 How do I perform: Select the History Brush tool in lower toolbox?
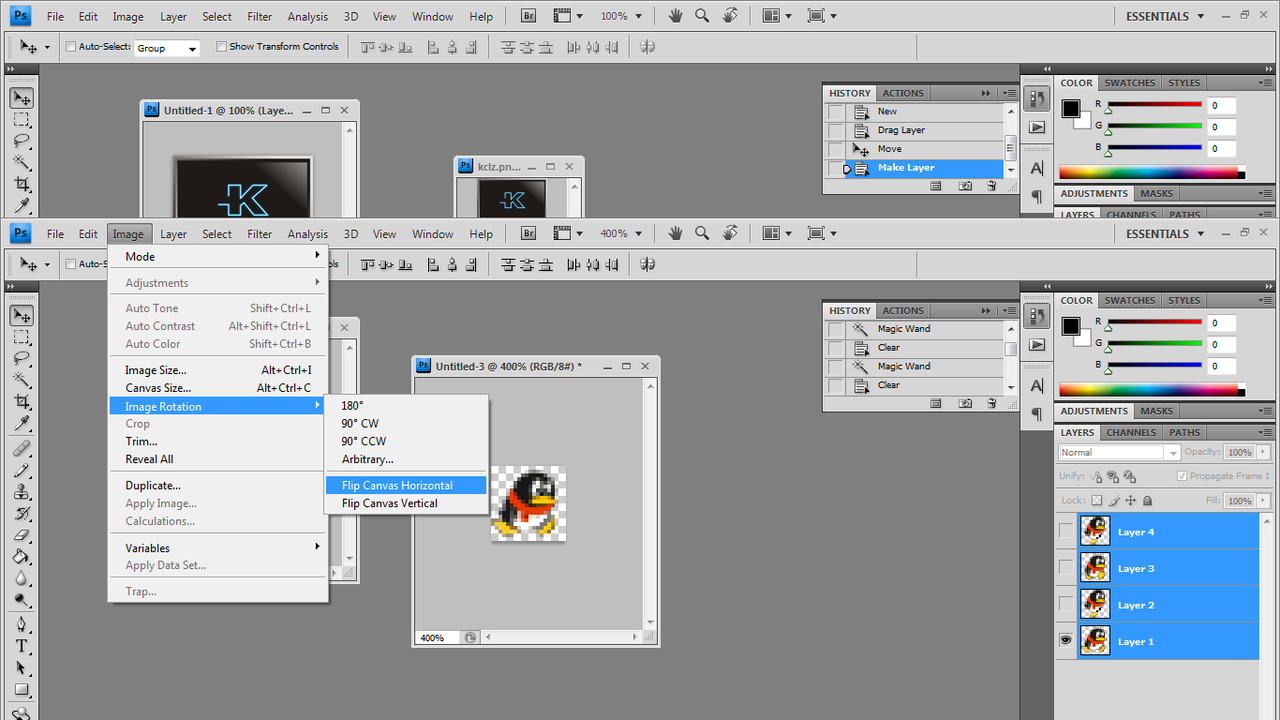coord(22,514)
